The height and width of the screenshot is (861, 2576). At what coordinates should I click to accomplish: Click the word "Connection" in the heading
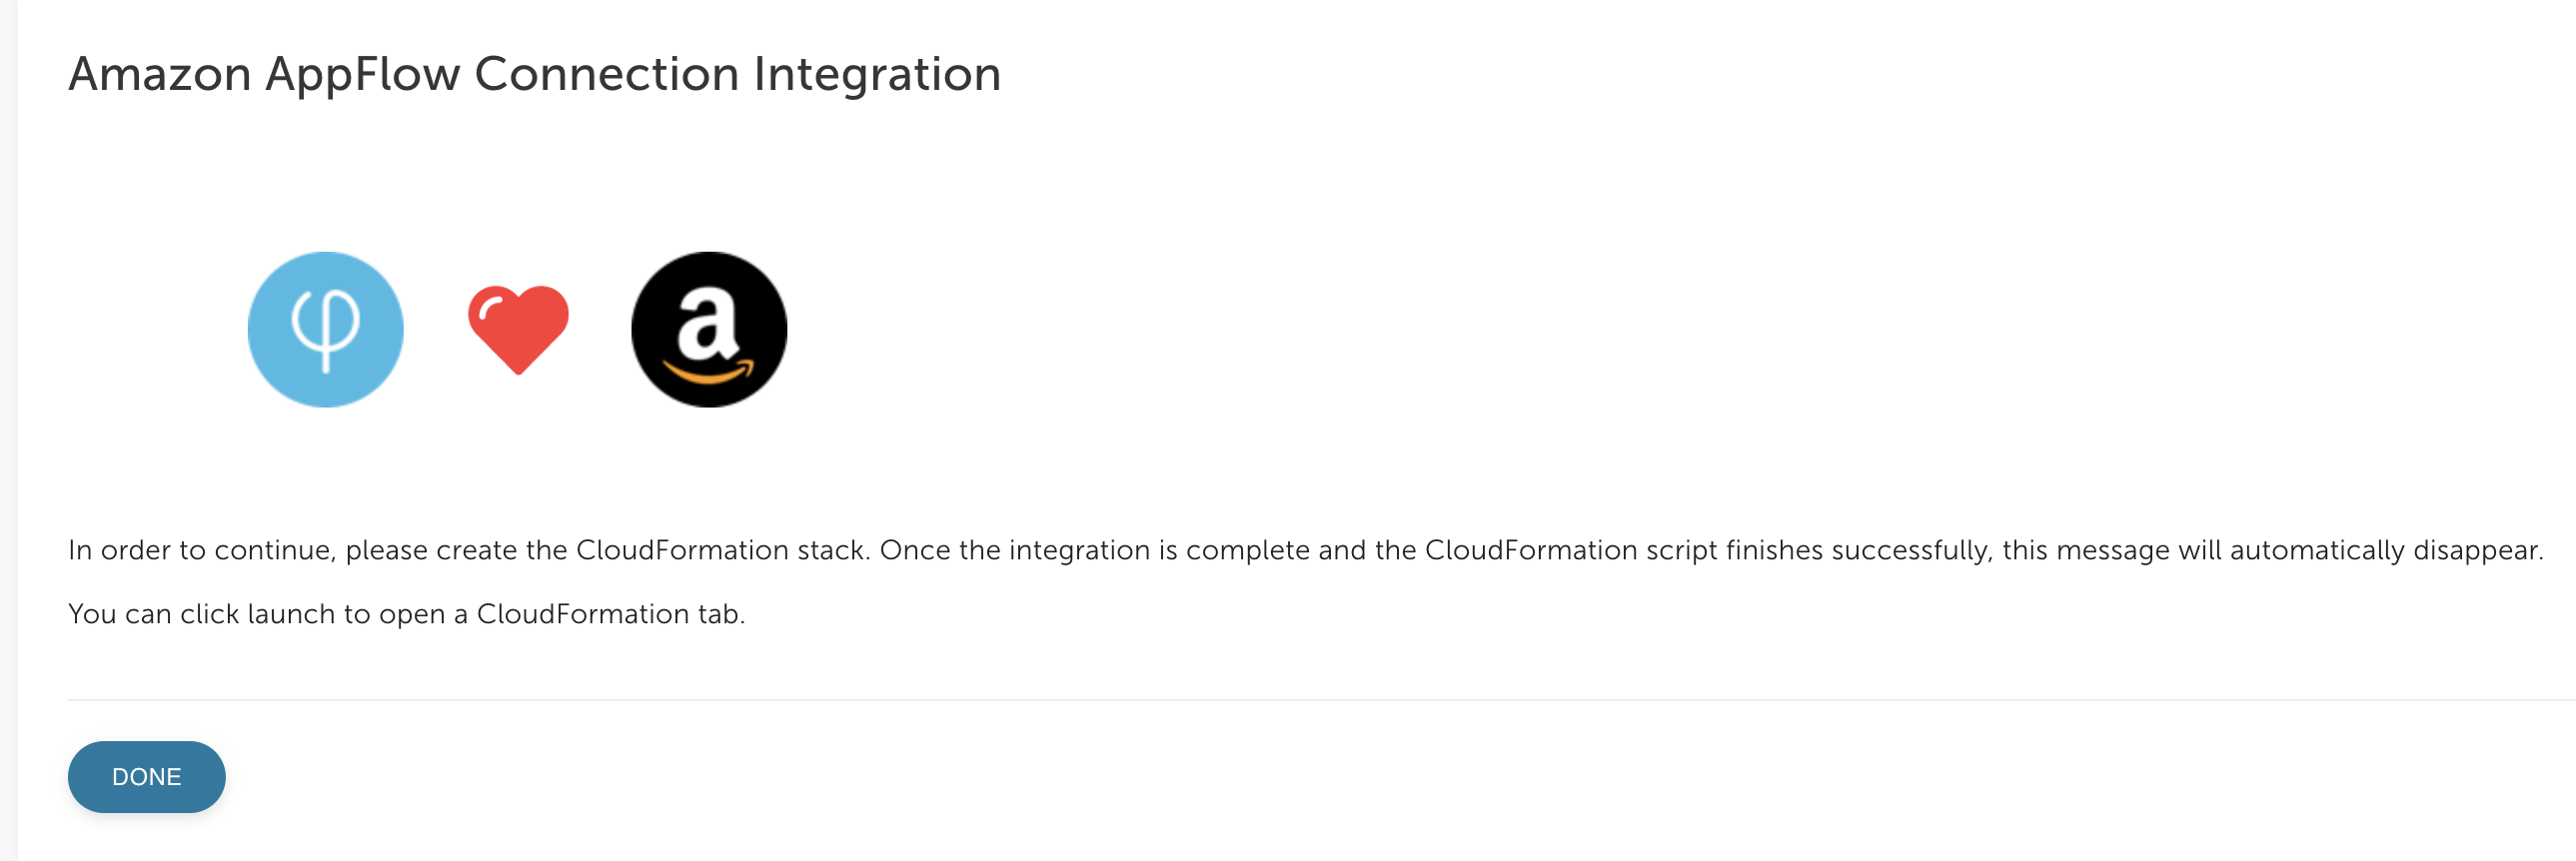coord(606,74)
